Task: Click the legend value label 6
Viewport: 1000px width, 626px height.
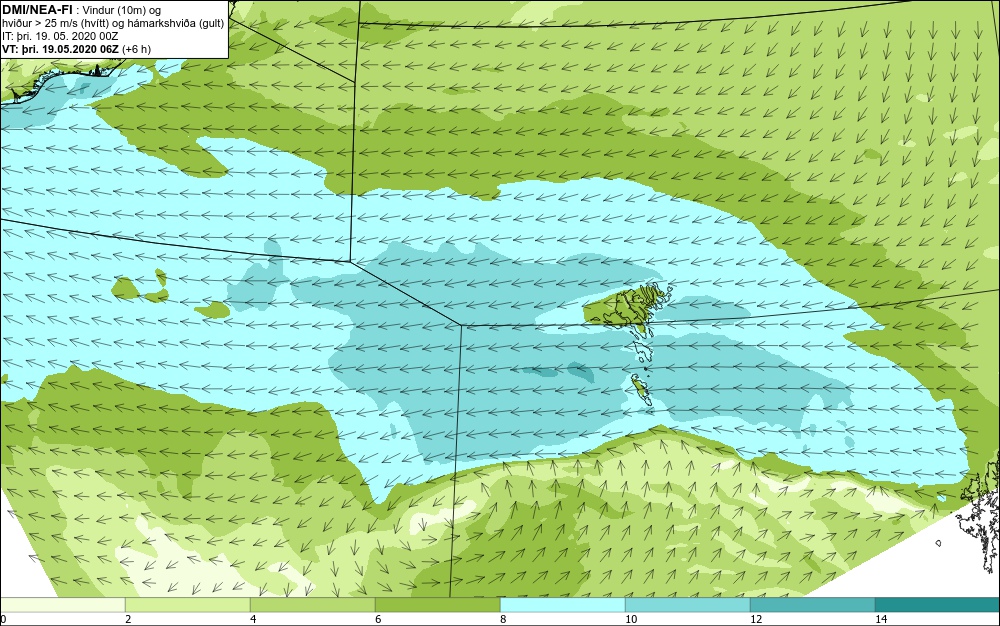Action: point(378,619)
